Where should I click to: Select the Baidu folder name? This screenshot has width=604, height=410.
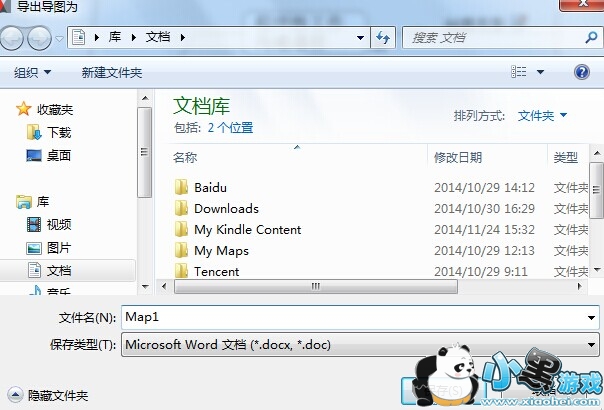coord(210,188)
